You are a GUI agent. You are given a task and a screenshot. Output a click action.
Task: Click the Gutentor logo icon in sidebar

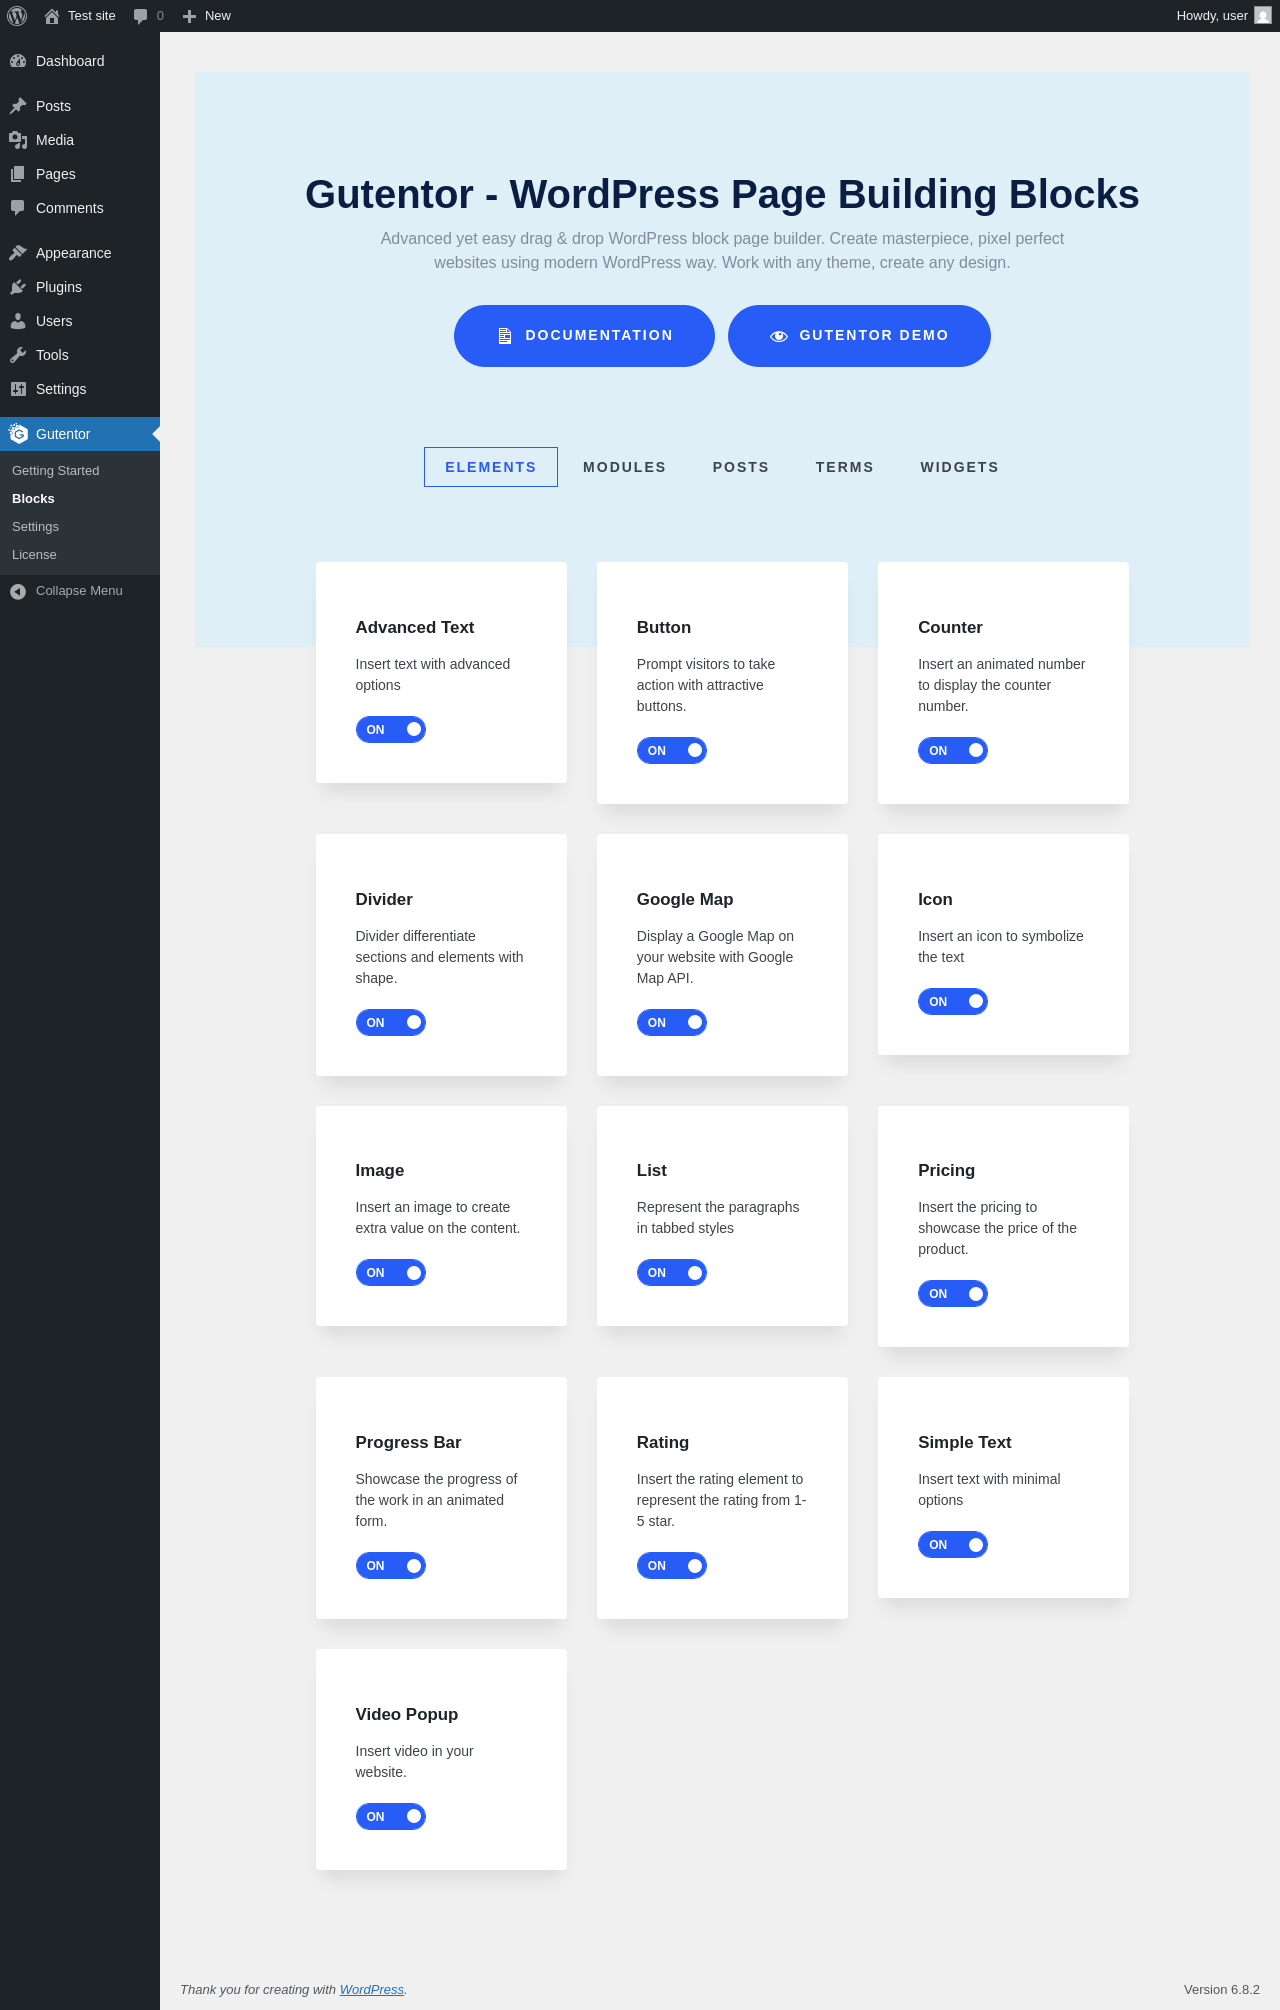[x=18, y=434]
